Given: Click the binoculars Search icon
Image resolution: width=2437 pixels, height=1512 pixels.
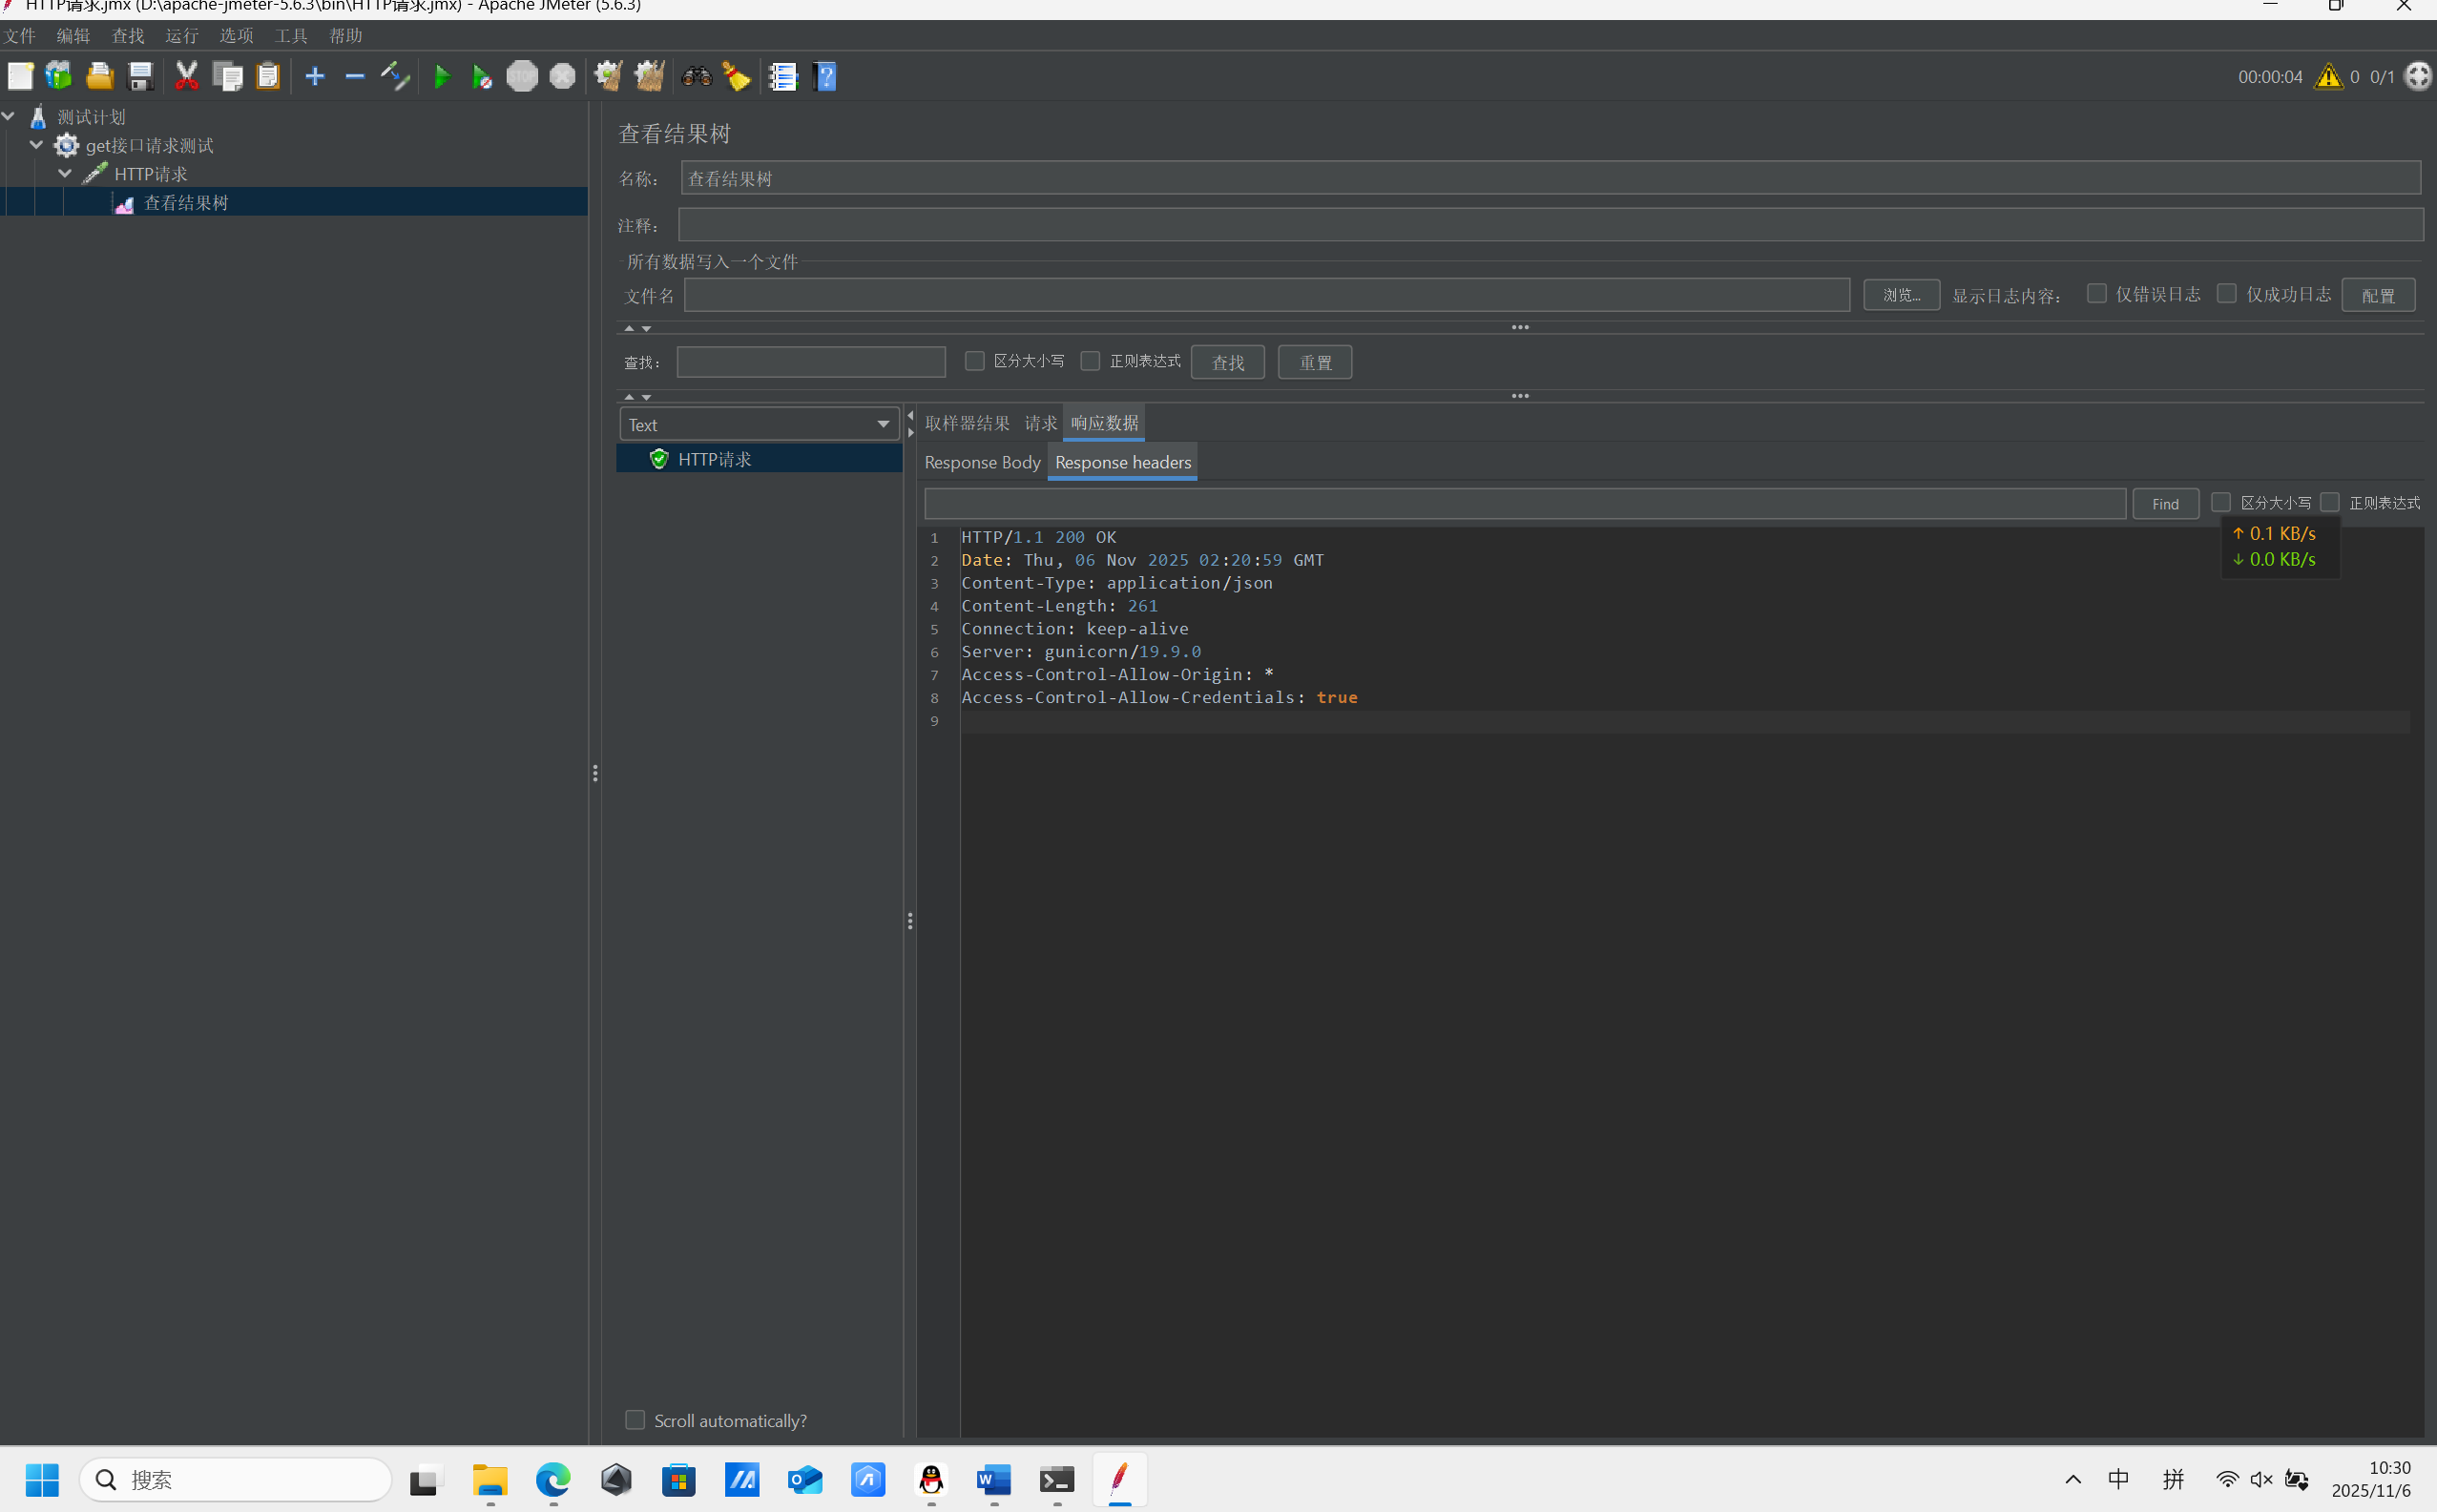Looking at the screenshot, I should tap(696, 77).
